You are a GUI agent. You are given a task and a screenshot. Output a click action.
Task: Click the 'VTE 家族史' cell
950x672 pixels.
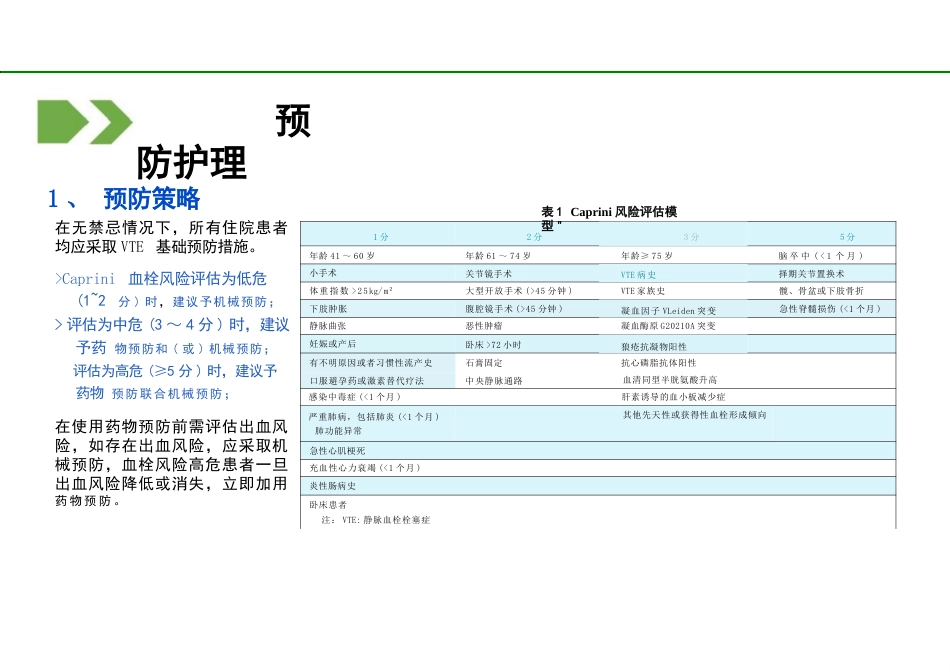coord(643,291)
